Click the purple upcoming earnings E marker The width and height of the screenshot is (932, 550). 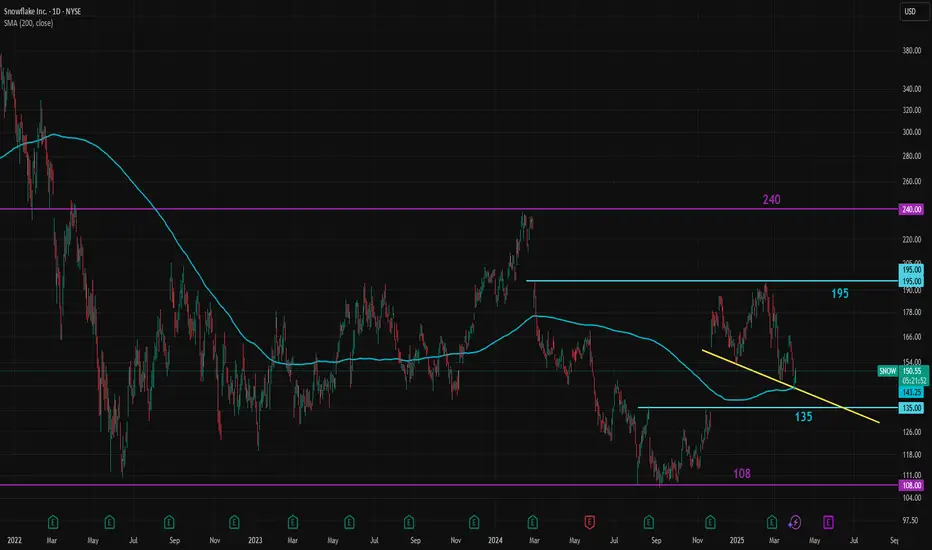point(828,522)
